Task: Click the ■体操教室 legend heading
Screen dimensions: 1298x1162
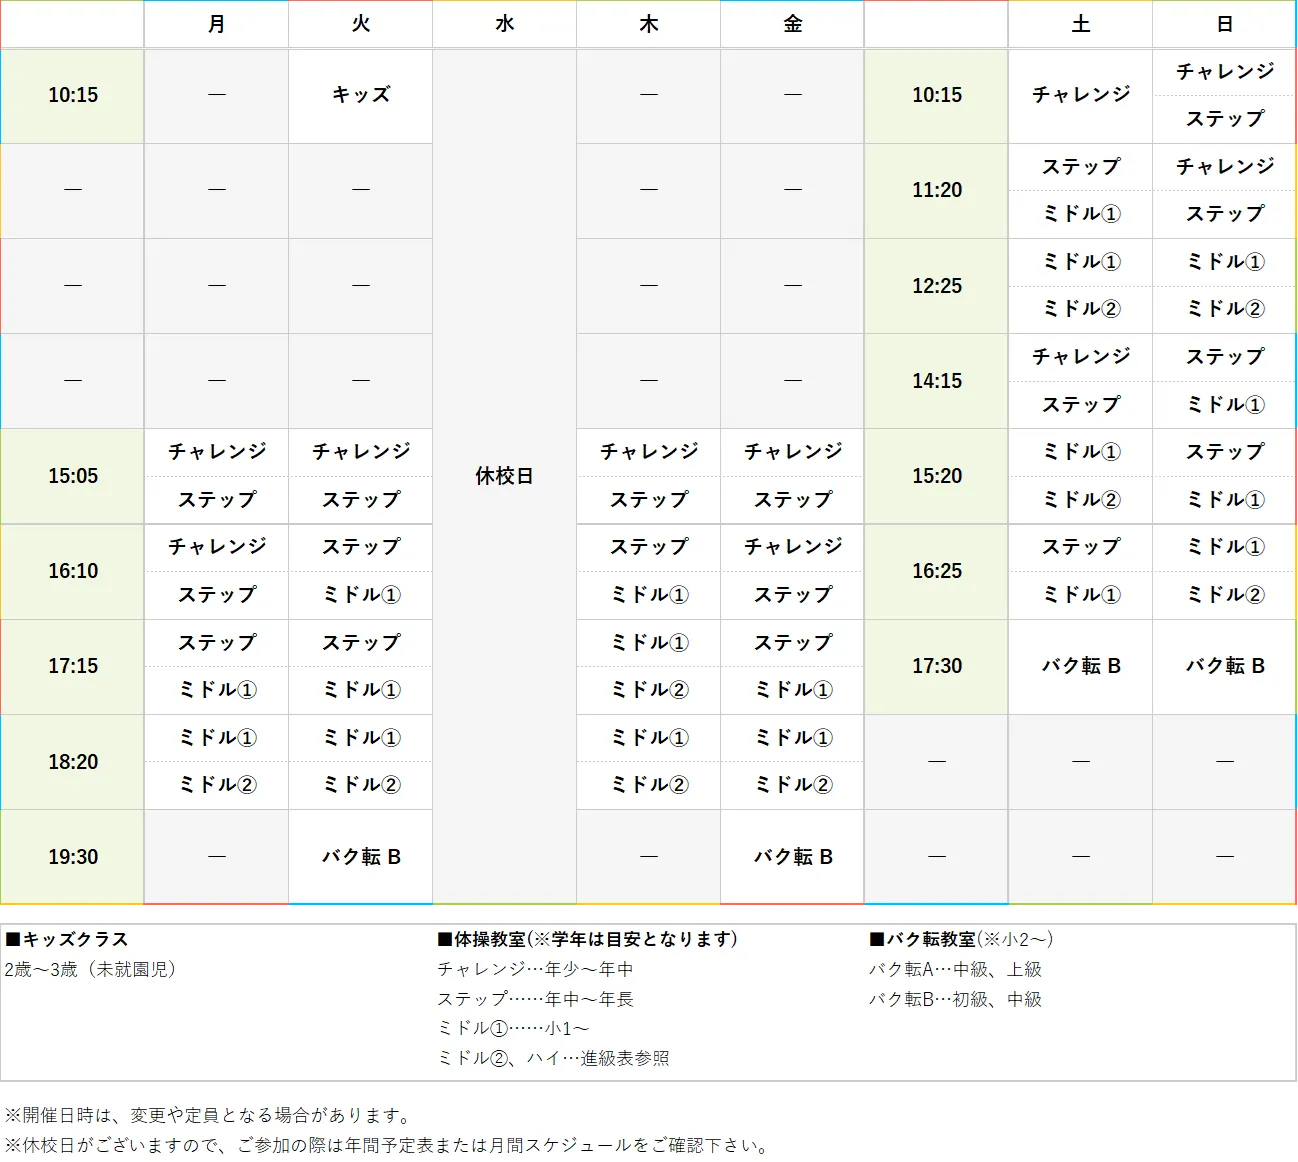Action: (585, 940)
